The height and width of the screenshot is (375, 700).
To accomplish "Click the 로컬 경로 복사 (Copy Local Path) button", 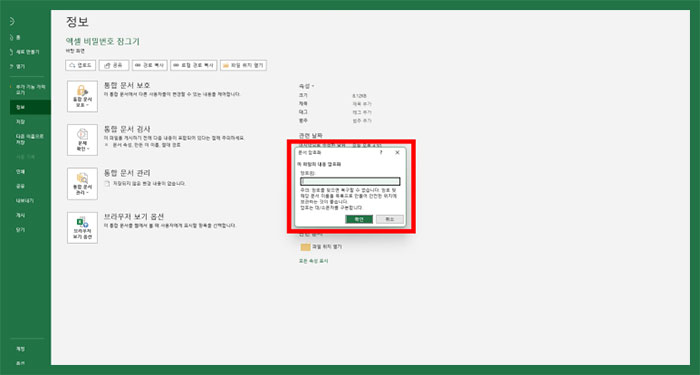I will 194,65.
